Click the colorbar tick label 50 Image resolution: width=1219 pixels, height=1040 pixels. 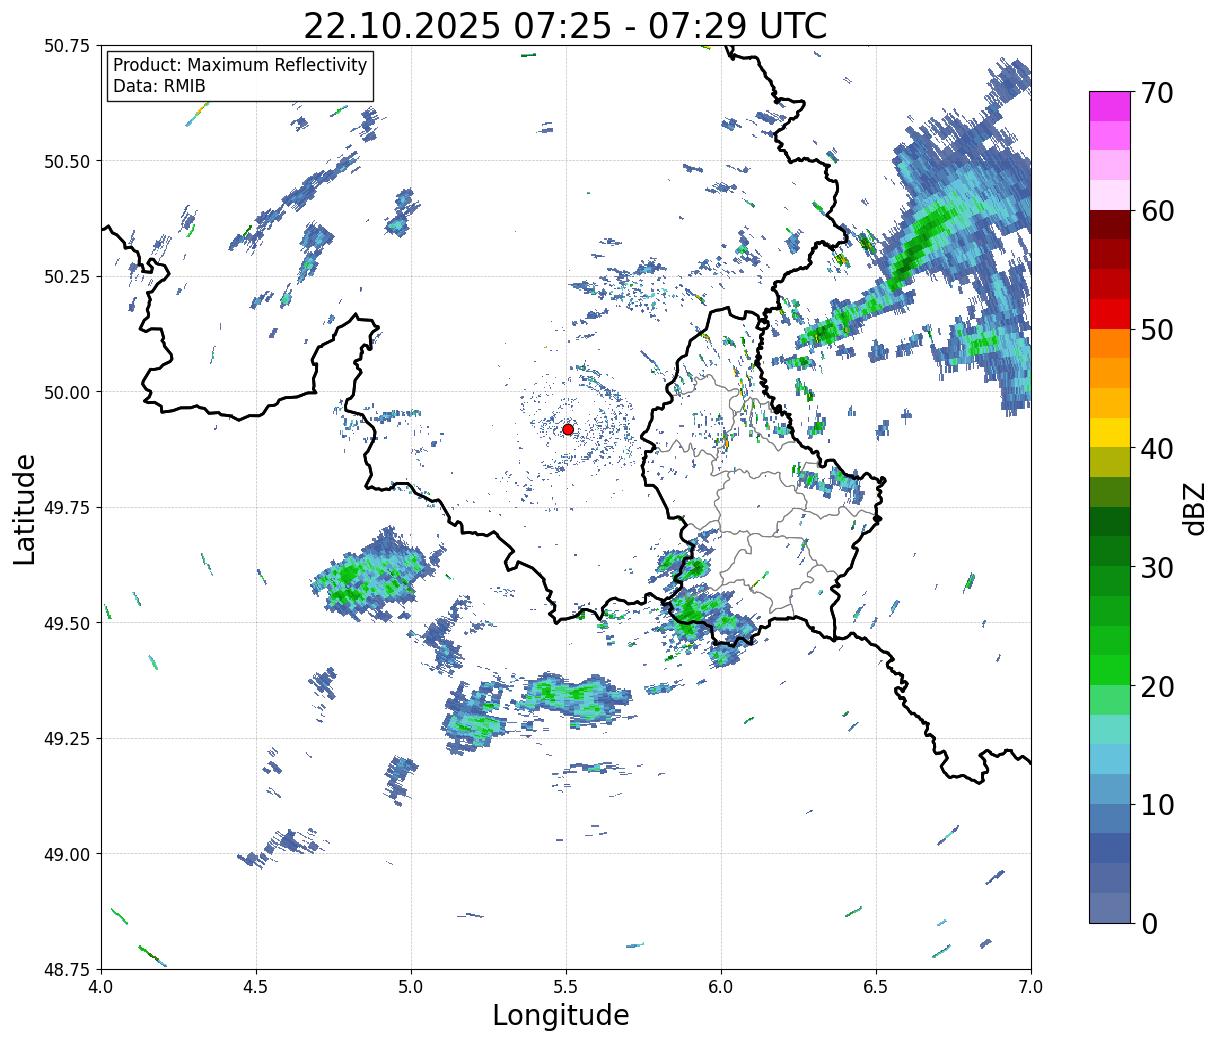pyautogui.click(x=1156, y=330)
